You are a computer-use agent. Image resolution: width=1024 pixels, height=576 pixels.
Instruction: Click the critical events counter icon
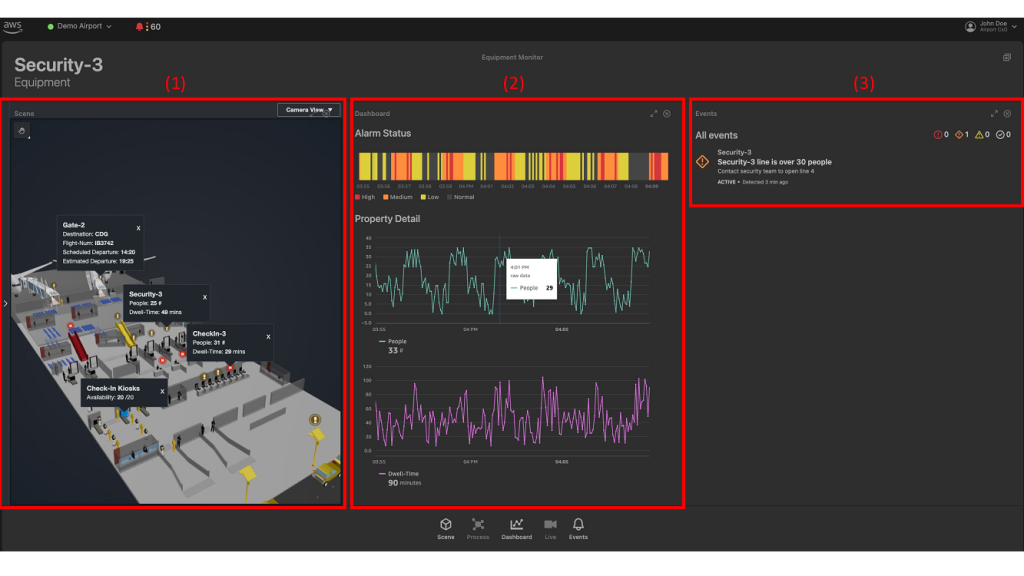coord(940,134)
